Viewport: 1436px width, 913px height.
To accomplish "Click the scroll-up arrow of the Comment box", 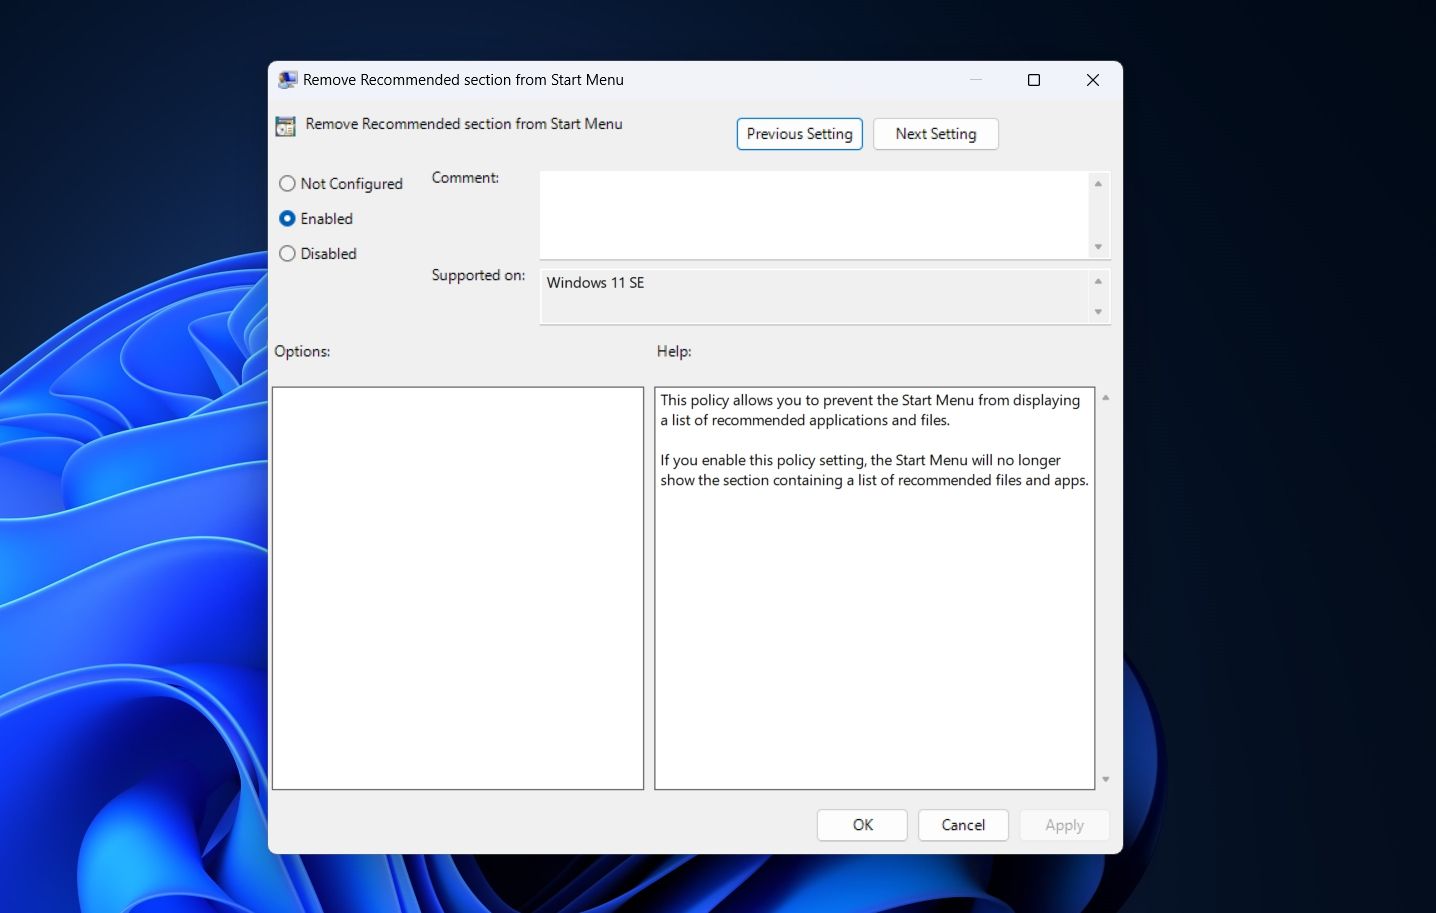I will click(x=1097, y=183).
